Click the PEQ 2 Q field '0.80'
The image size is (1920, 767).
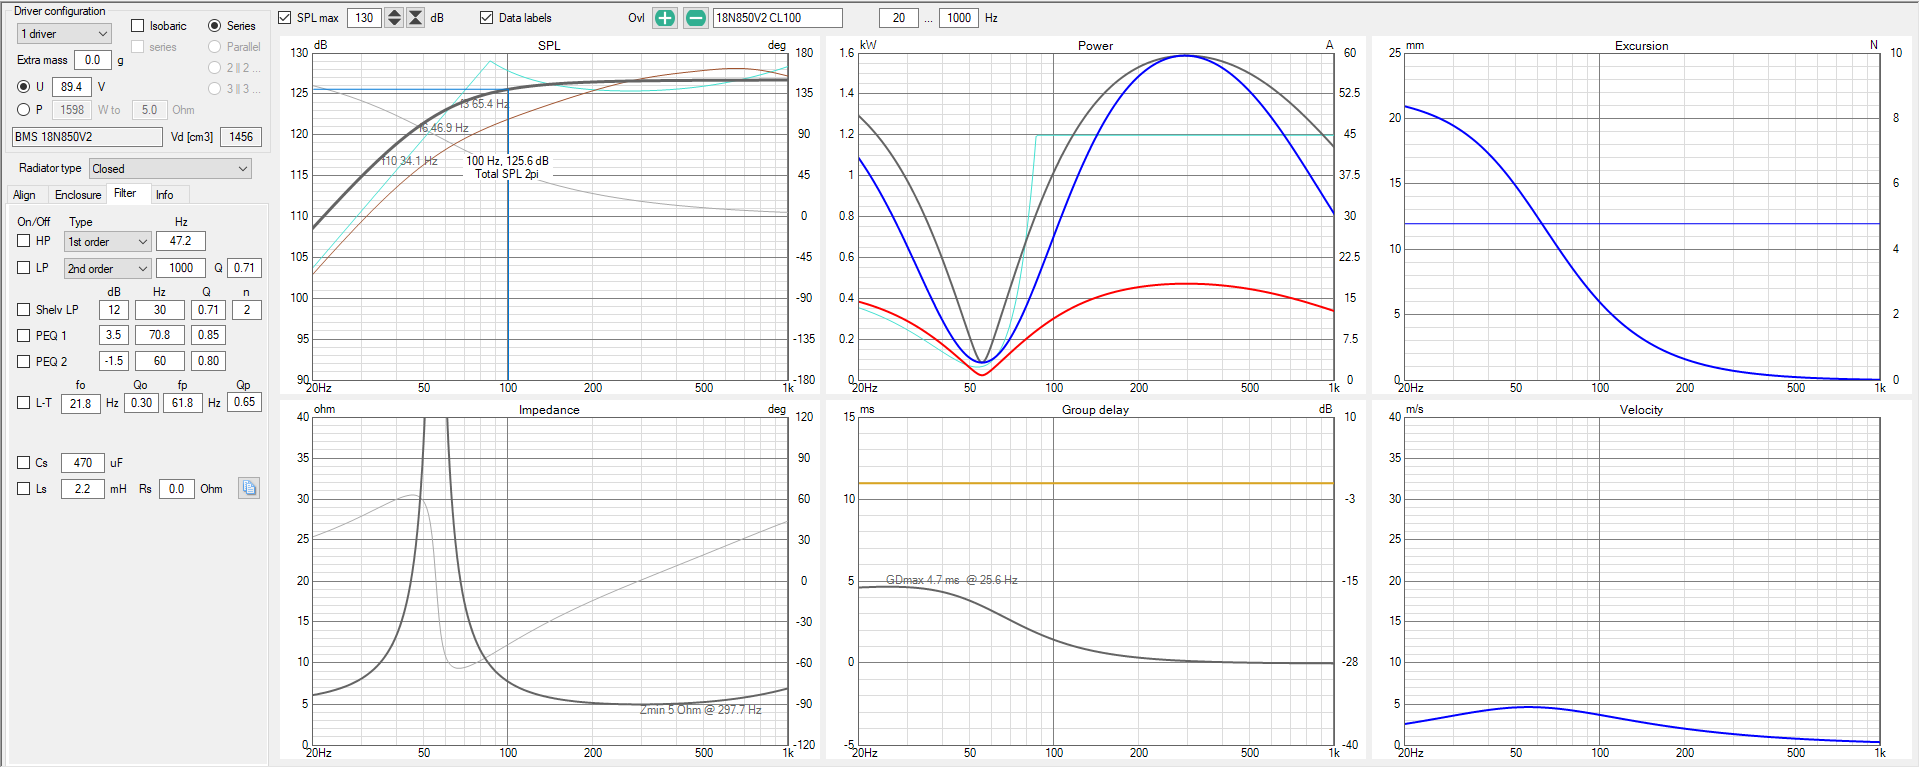(x=208, y=361)
